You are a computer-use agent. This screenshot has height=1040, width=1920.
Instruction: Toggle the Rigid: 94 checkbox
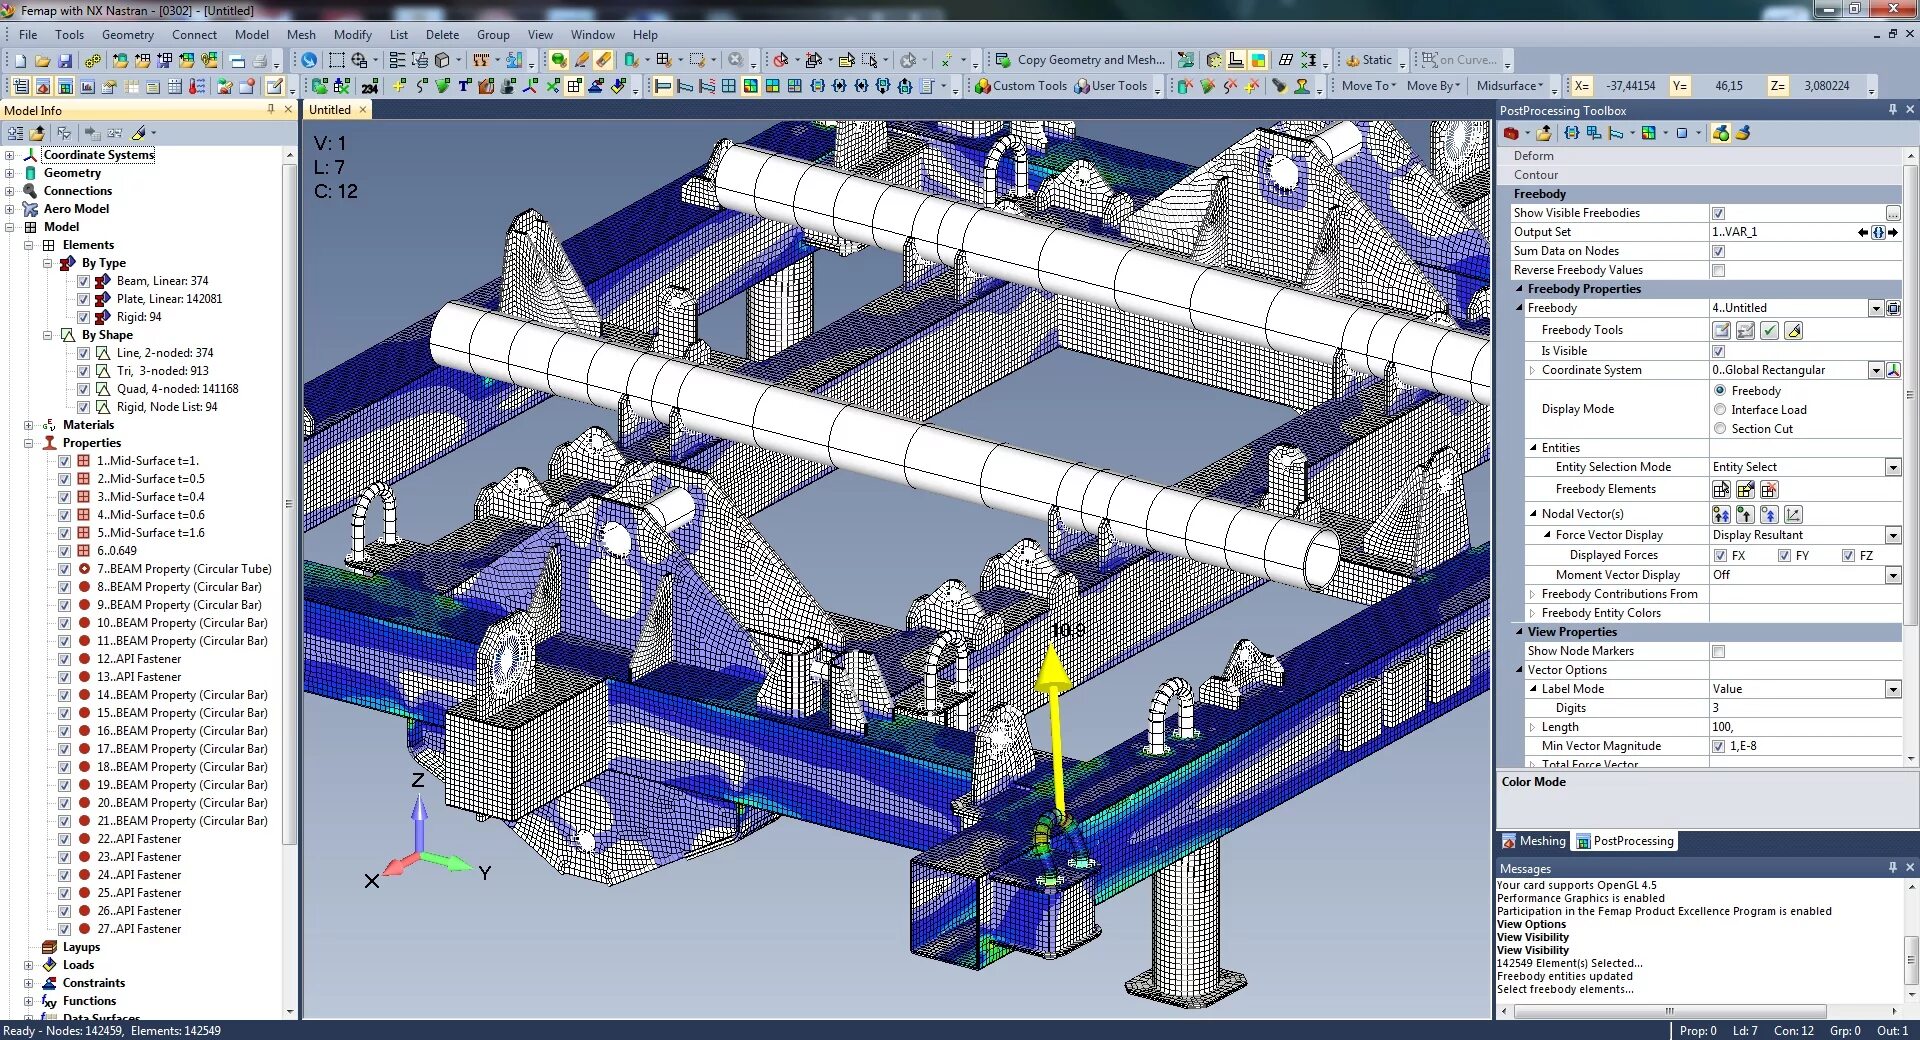pos(84,317)
